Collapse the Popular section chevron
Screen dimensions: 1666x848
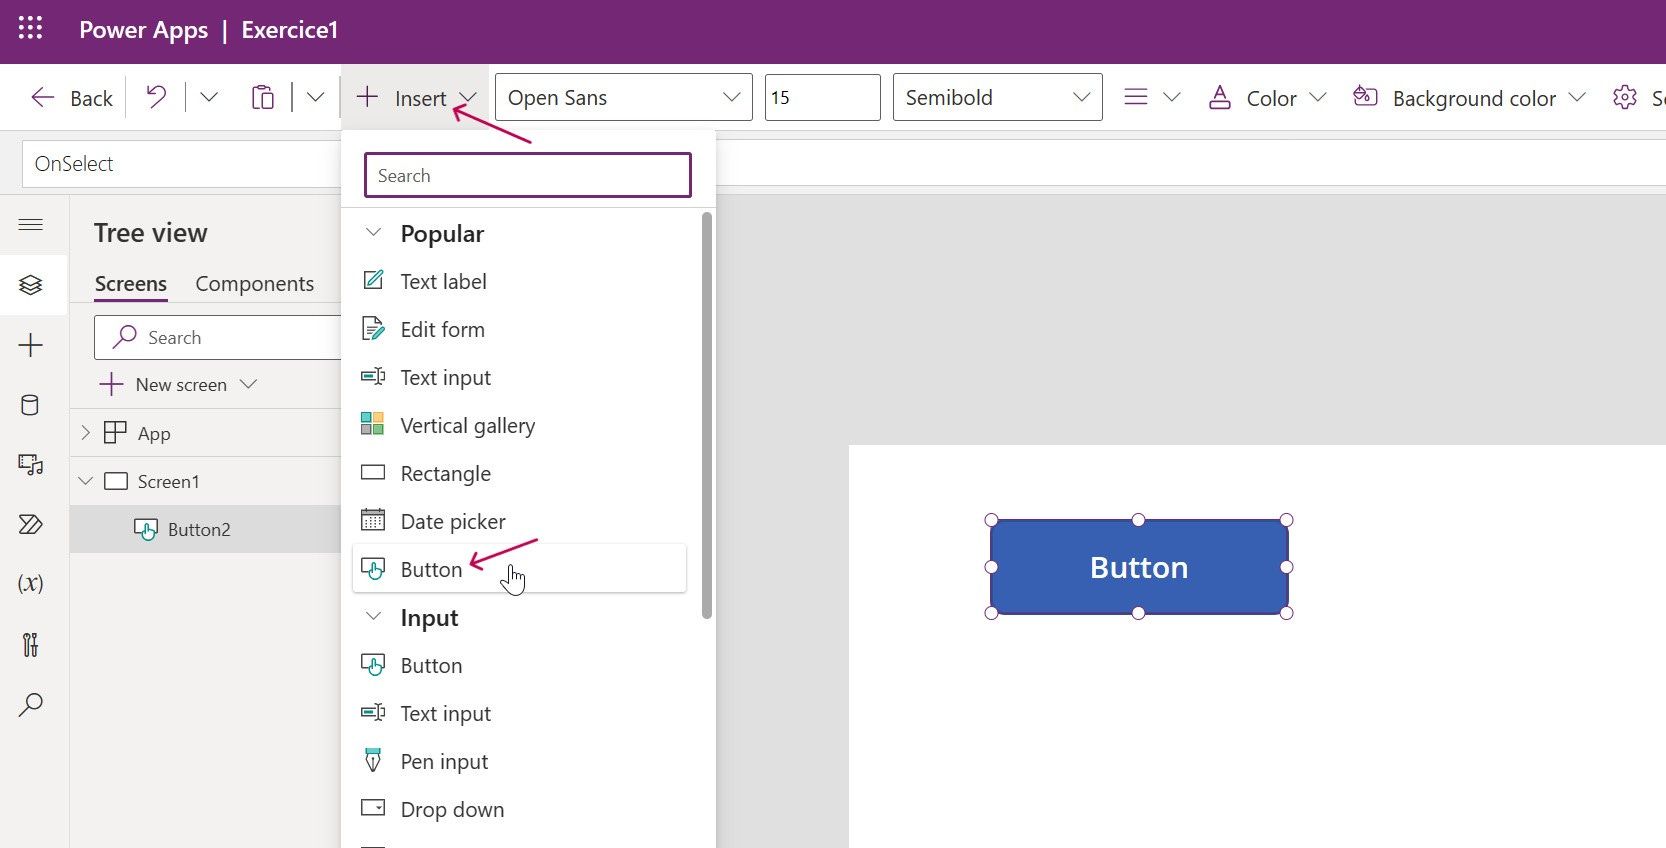click(374, 233)
